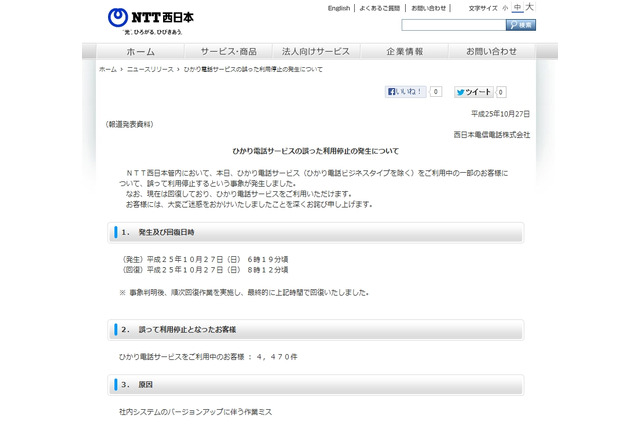The image size is (640, 426).
Task: Focus the site search input field
Action: click(x=453, y=25)
